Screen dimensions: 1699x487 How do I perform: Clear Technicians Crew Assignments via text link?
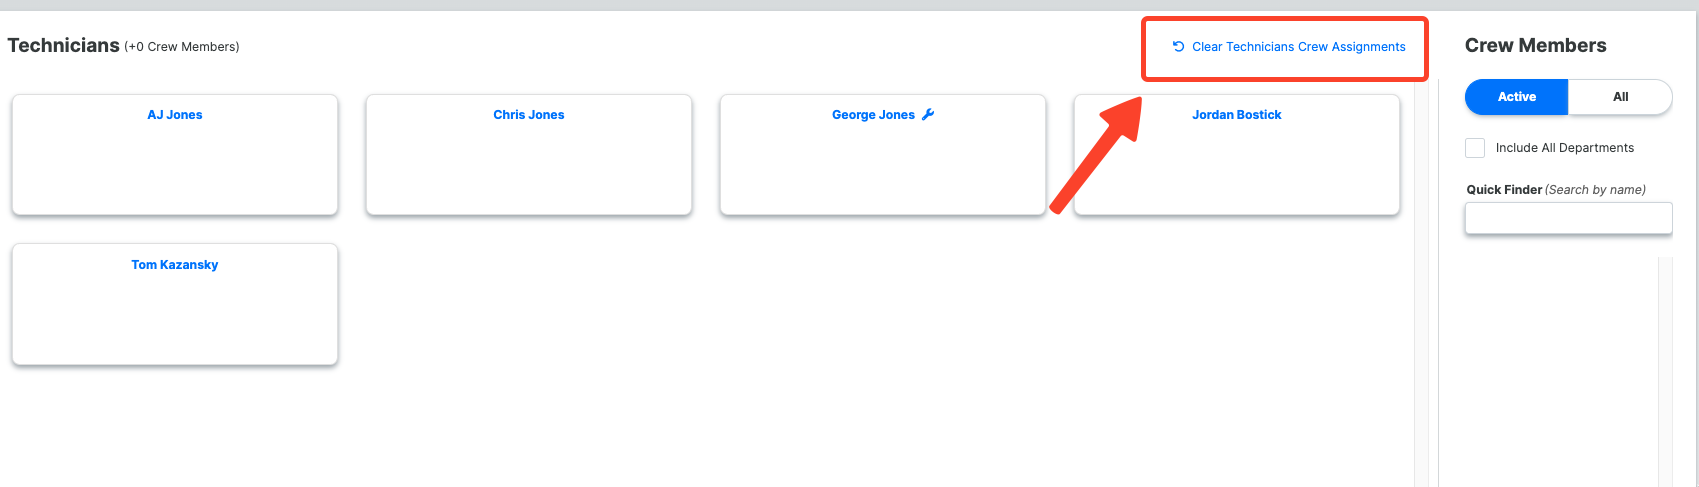pos(1298,47)
